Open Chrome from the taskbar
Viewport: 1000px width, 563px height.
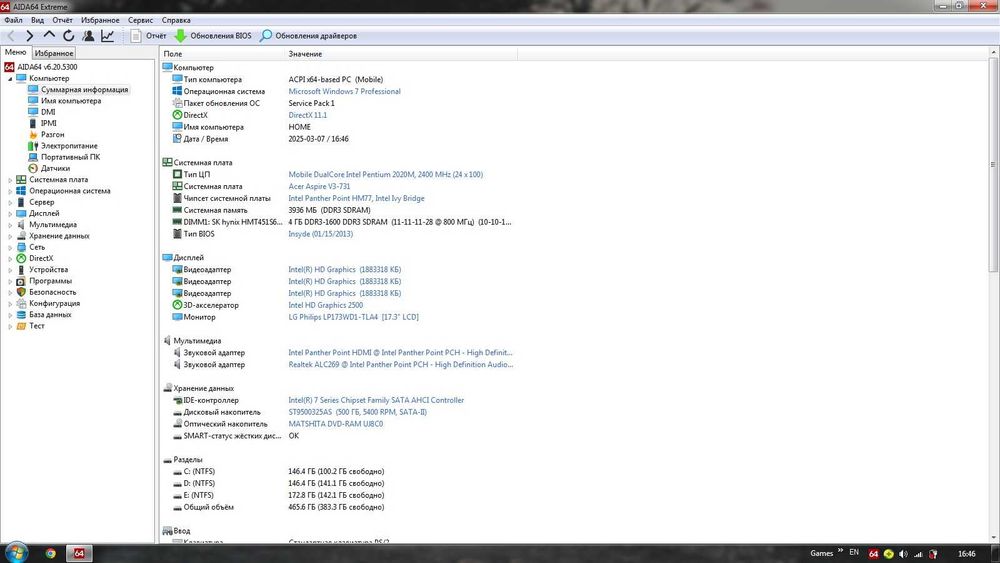(x=50, y=553)
